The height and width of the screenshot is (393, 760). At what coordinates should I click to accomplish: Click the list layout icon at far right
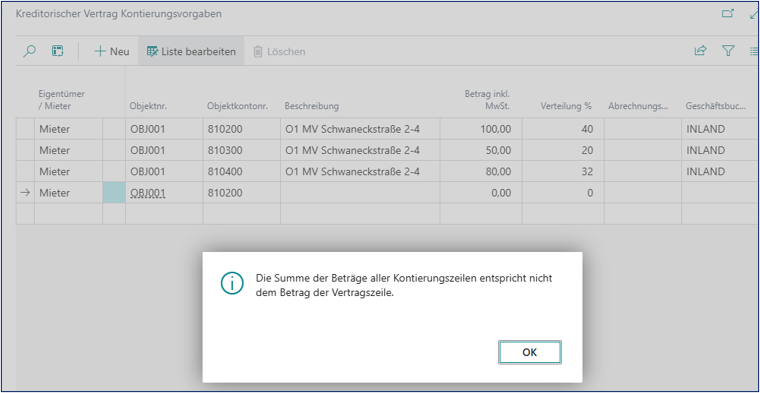click(754, 51)
